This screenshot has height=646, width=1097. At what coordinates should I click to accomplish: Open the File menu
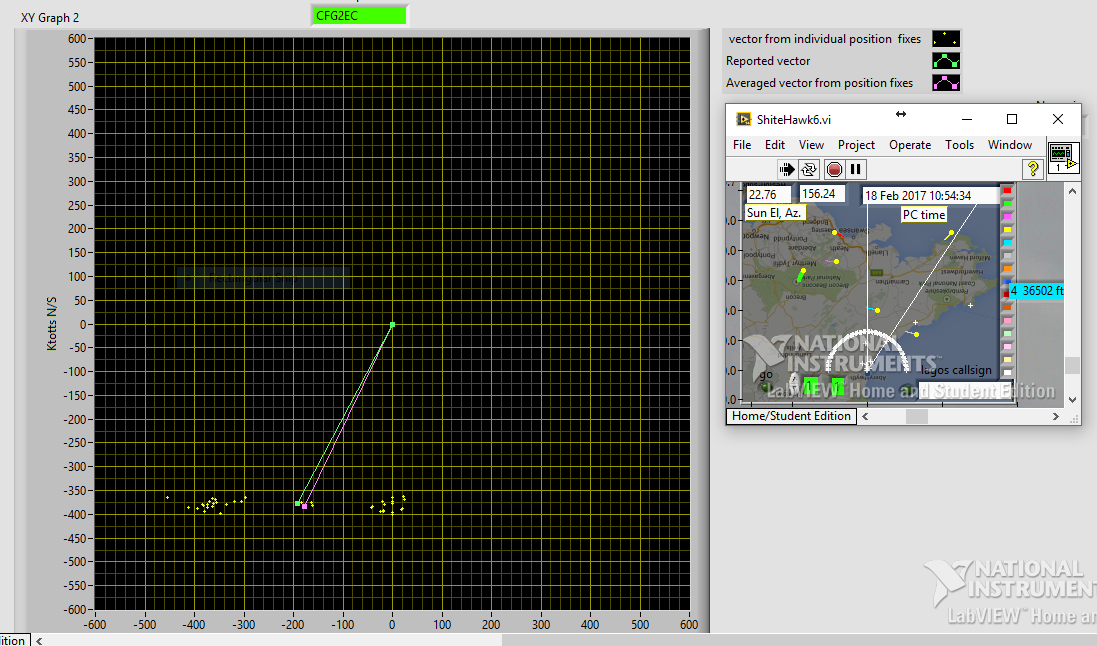click(x=742, y=145)
